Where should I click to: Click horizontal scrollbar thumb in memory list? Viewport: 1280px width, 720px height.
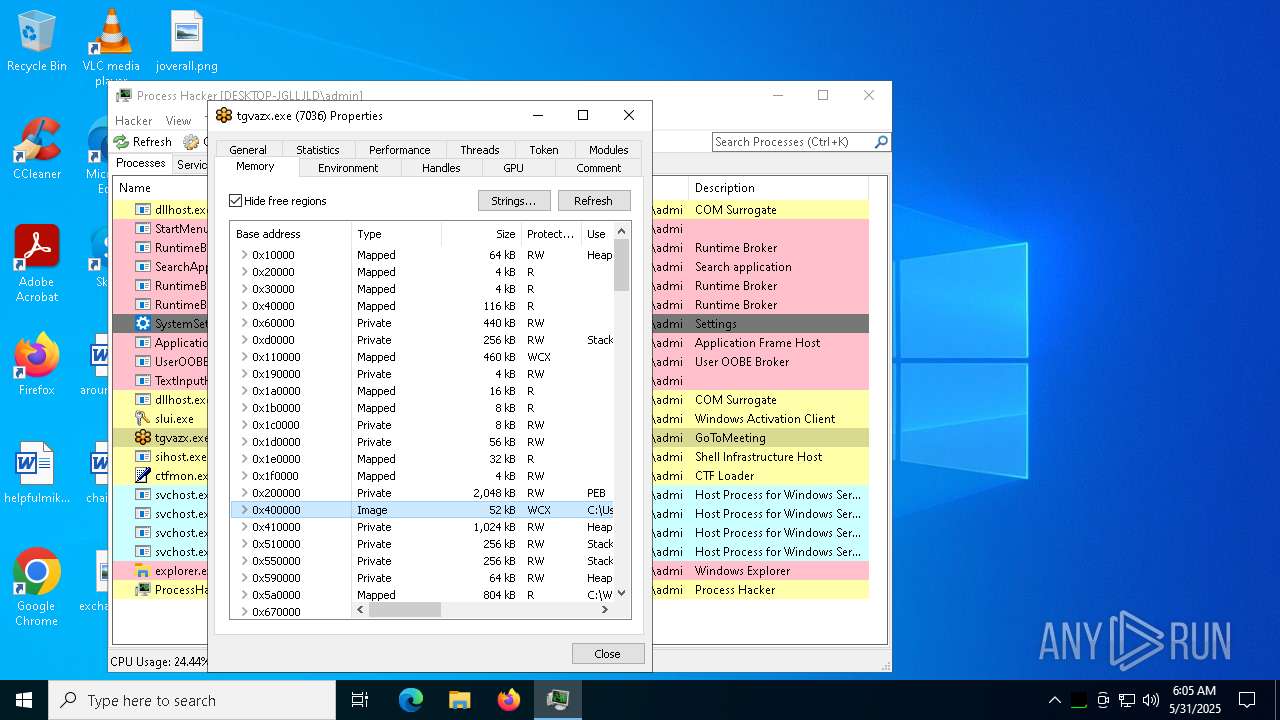click(x=405, y=610)
